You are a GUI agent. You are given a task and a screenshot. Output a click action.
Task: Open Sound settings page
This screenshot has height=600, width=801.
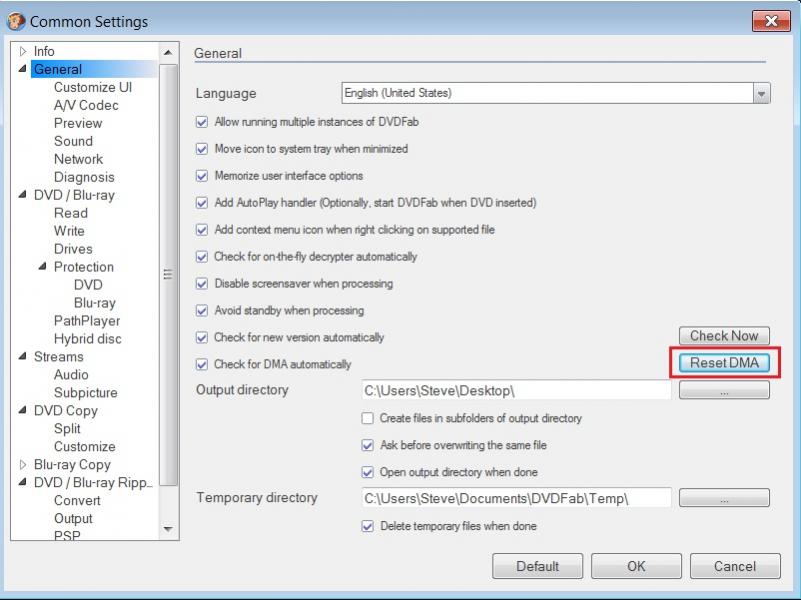tap(74, 141)
